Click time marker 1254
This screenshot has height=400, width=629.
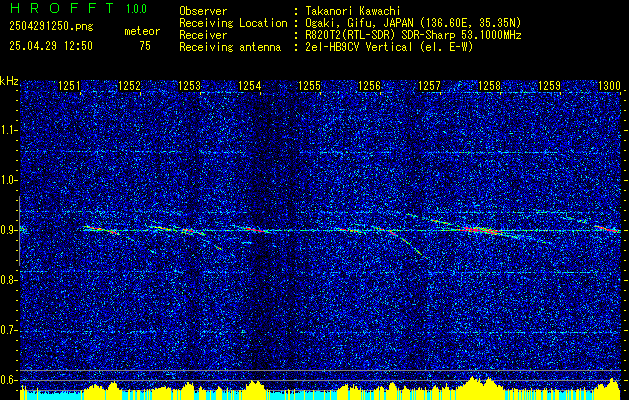(250, 86)
